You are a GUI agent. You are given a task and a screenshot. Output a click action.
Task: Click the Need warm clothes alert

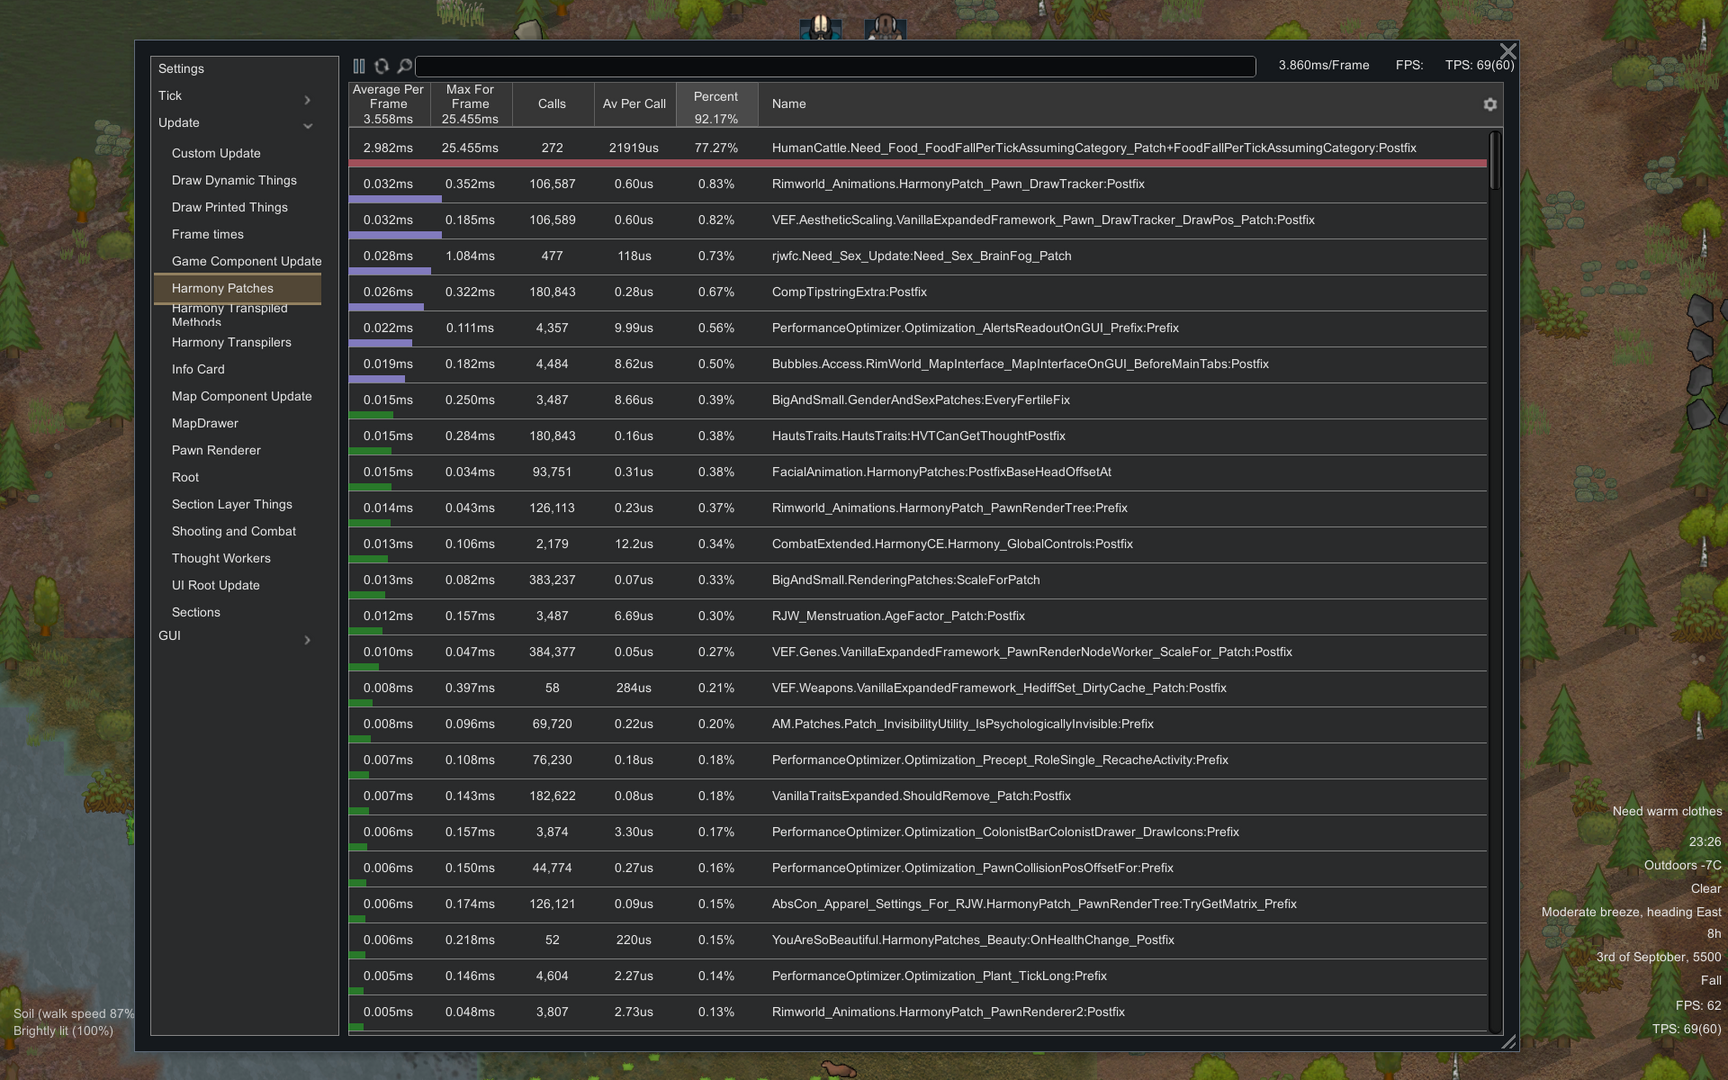tap(1667, 811)
